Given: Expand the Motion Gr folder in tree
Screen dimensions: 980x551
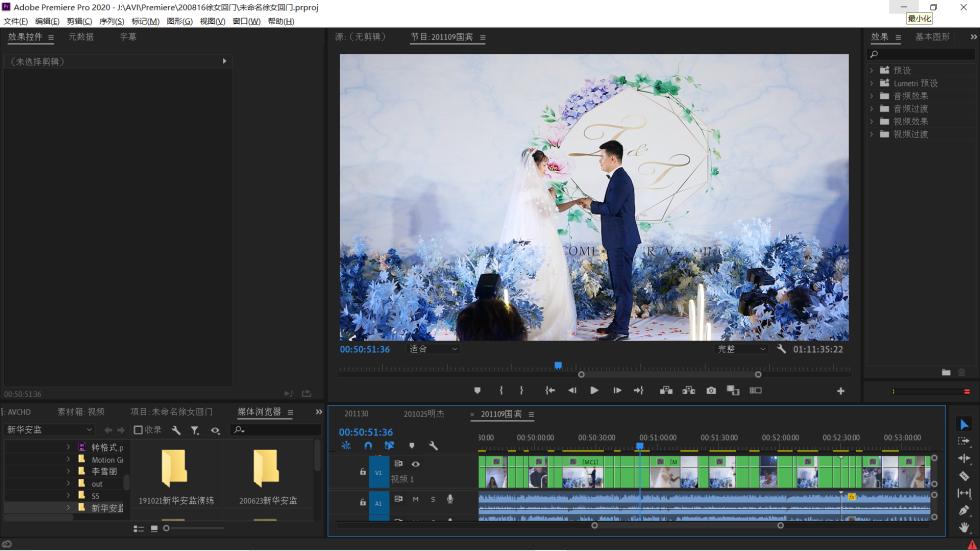Looking at the screenshot, I should pyautogui.click(x=69, y=460).
